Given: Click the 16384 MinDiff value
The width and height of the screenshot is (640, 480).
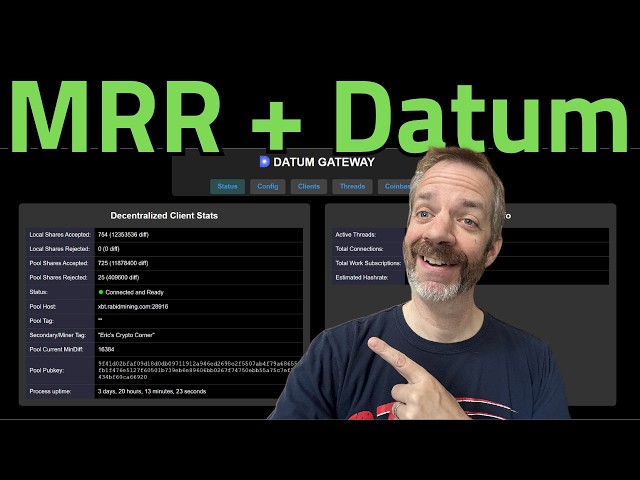Looking at the screenshot, I should pos(106,349).
